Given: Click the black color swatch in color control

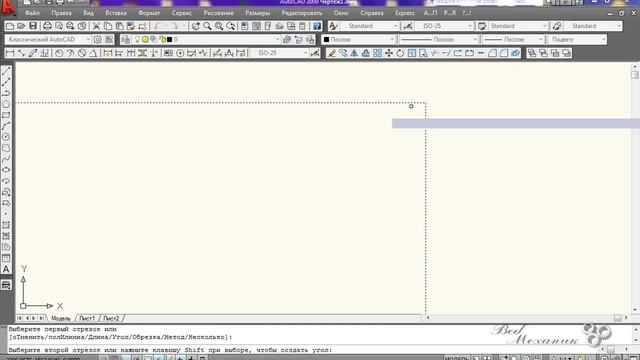Looking at the screenshot, I should [x=326, y=40].
